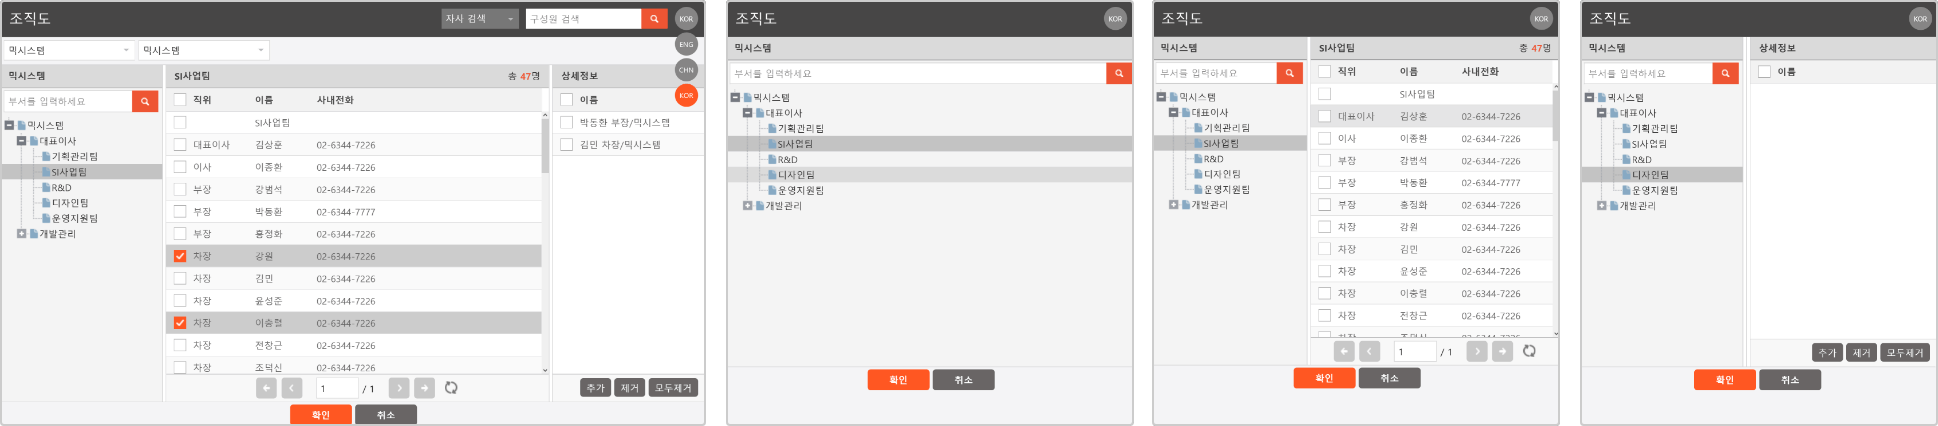This screenshot has height=426, width=1938.
Task: Select ENG language circle in first panel
Action: (x=686, y=44)
